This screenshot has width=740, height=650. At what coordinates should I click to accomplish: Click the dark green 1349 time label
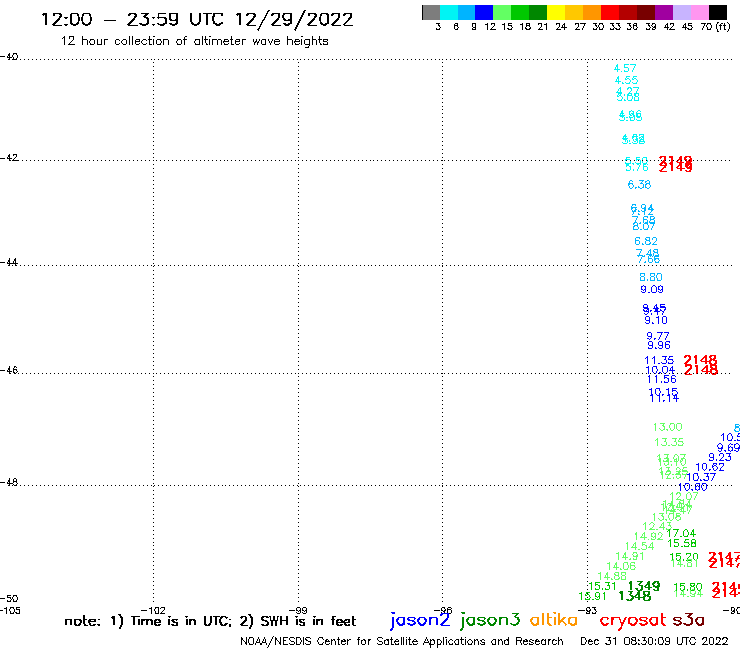644,586
